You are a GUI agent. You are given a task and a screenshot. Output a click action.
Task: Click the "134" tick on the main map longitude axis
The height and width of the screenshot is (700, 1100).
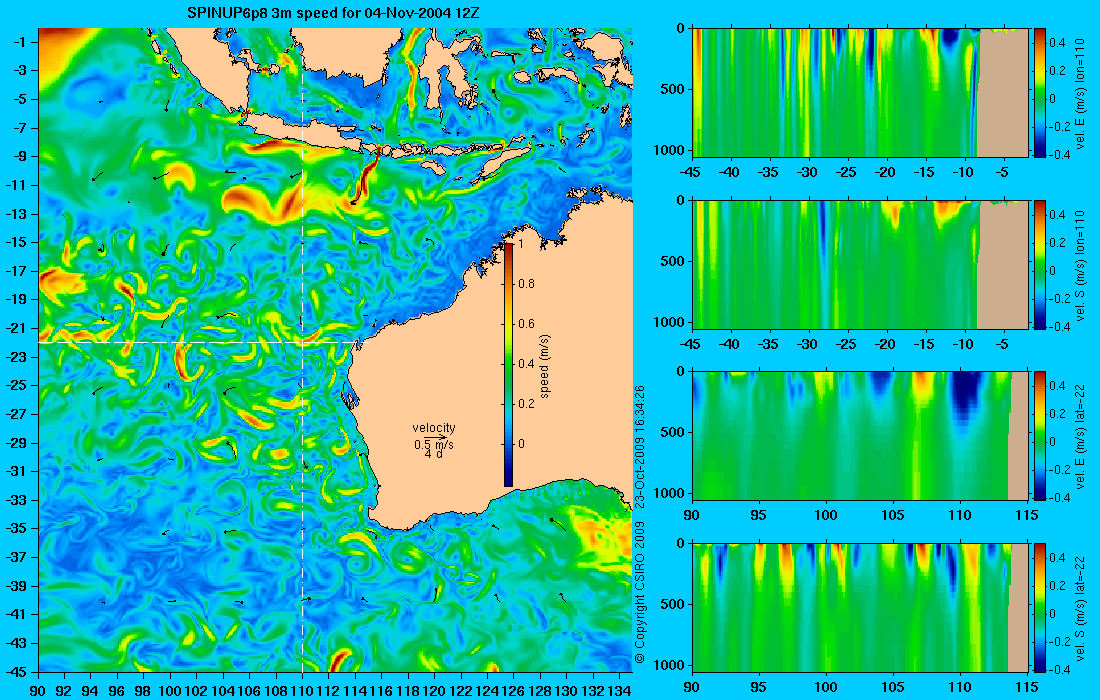click(619, 690)
